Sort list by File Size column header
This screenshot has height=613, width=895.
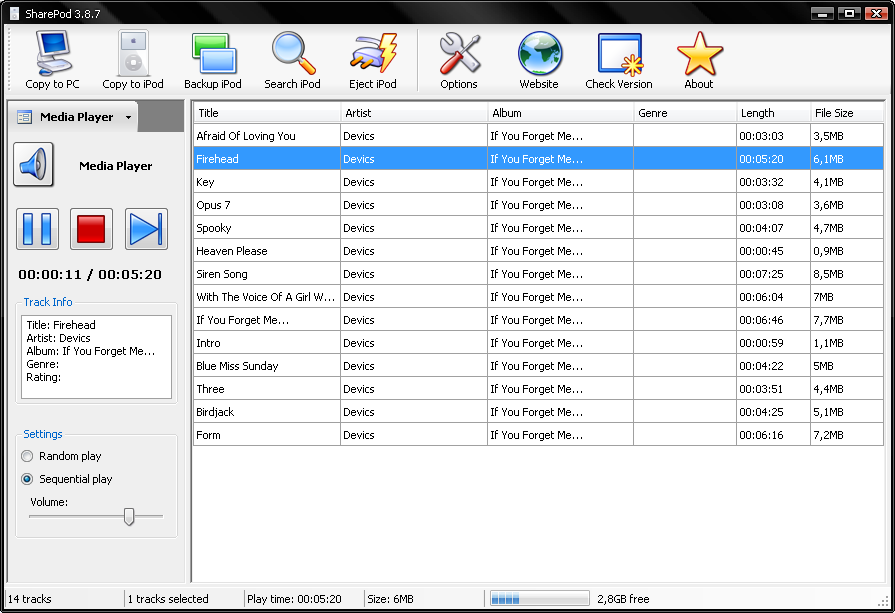point(847,113)
